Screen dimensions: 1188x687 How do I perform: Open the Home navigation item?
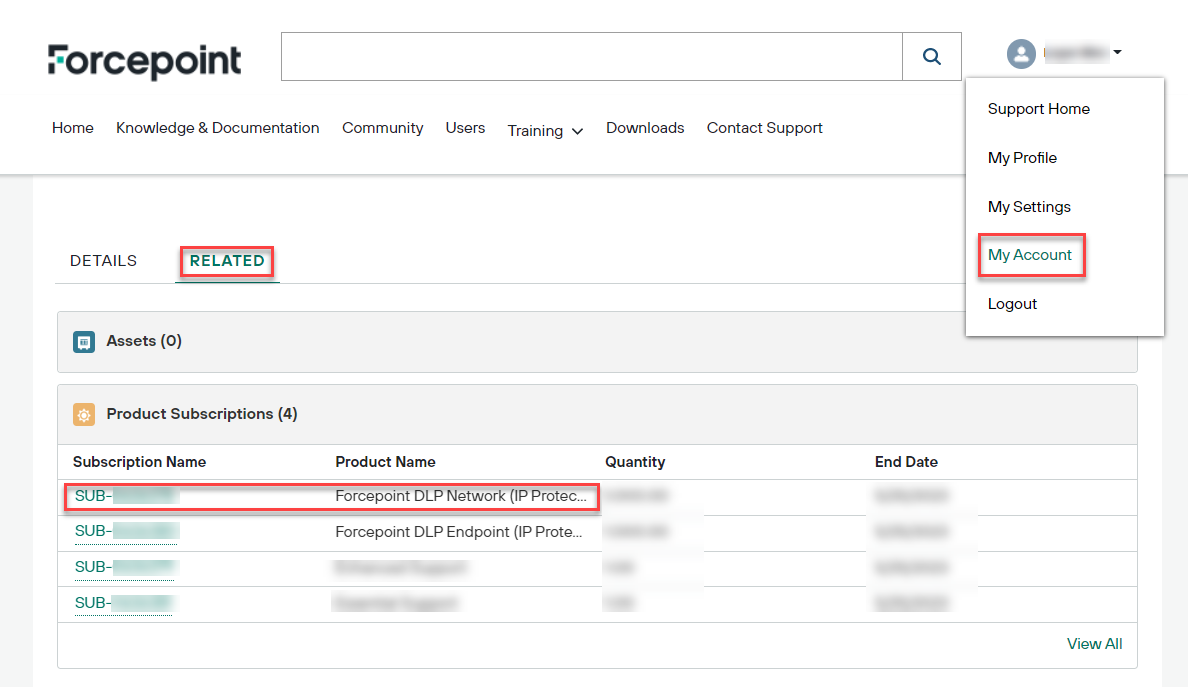point(72,128)
